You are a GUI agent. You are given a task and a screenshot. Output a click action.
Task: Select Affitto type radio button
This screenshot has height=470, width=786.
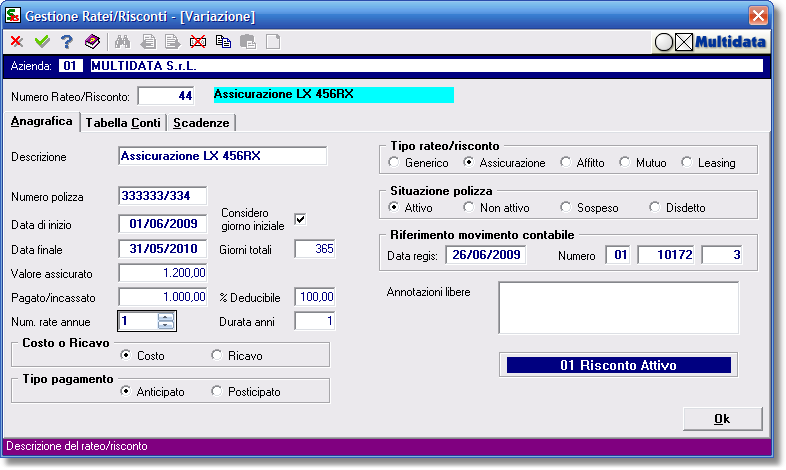tap(565, 162)
